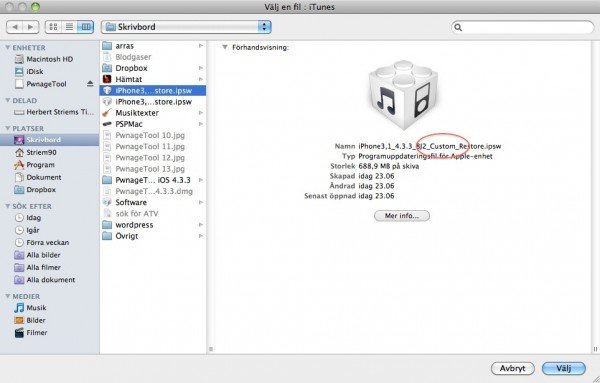600x383 pixels.
Task: Open the Hämtat folder
Action: coord(153,79)
